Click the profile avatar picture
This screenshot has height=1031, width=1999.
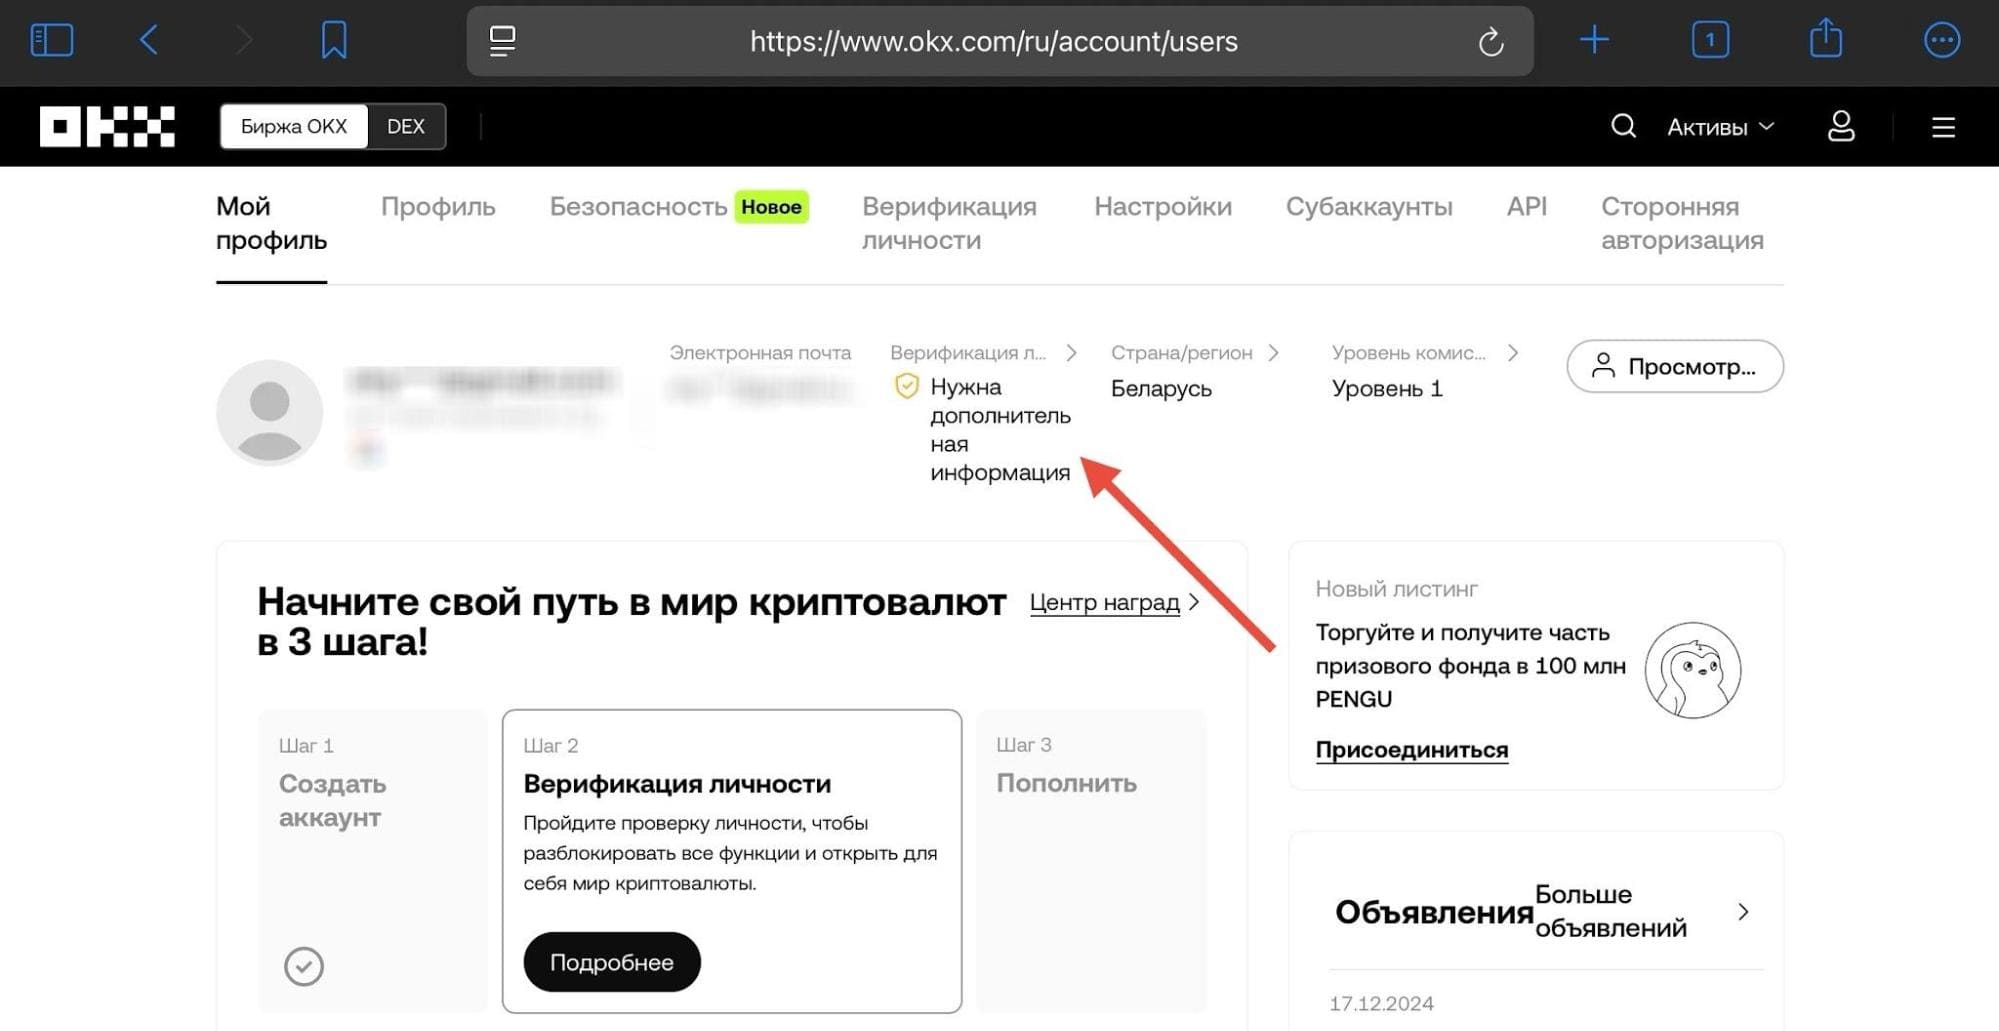[x=269, y=412]
